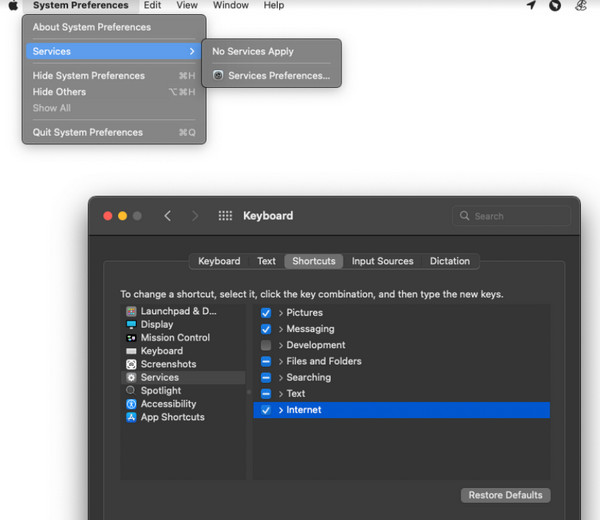Viewport: 600px width, 520px height.
Task: Show all preferences grid icon
Action: [x=225, y=216]
